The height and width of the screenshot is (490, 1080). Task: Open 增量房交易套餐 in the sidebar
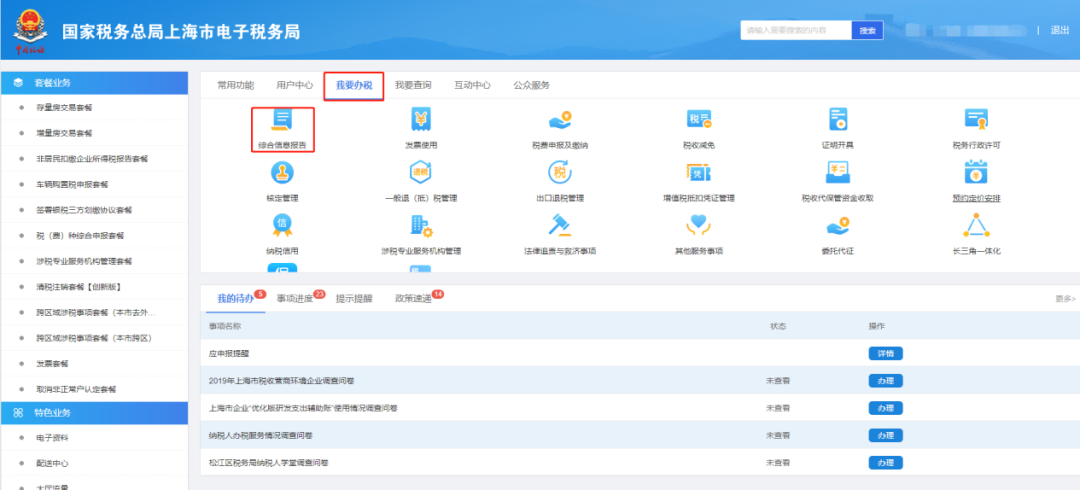click(x=64, y=133)
